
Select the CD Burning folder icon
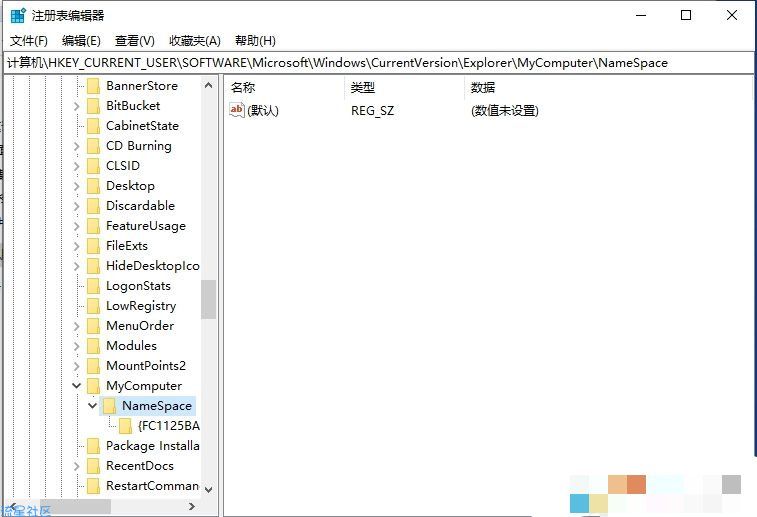[93, 146]
